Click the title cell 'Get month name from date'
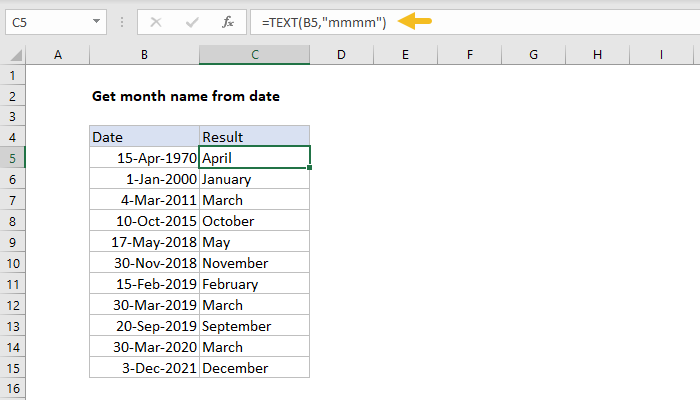 point(185,97)
